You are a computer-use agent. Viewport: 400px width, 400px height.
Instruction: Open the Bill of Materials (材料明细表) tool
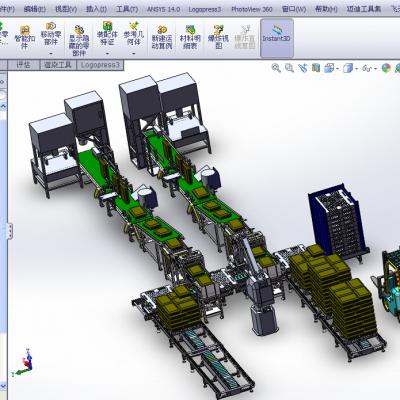(x=190, y=37)
